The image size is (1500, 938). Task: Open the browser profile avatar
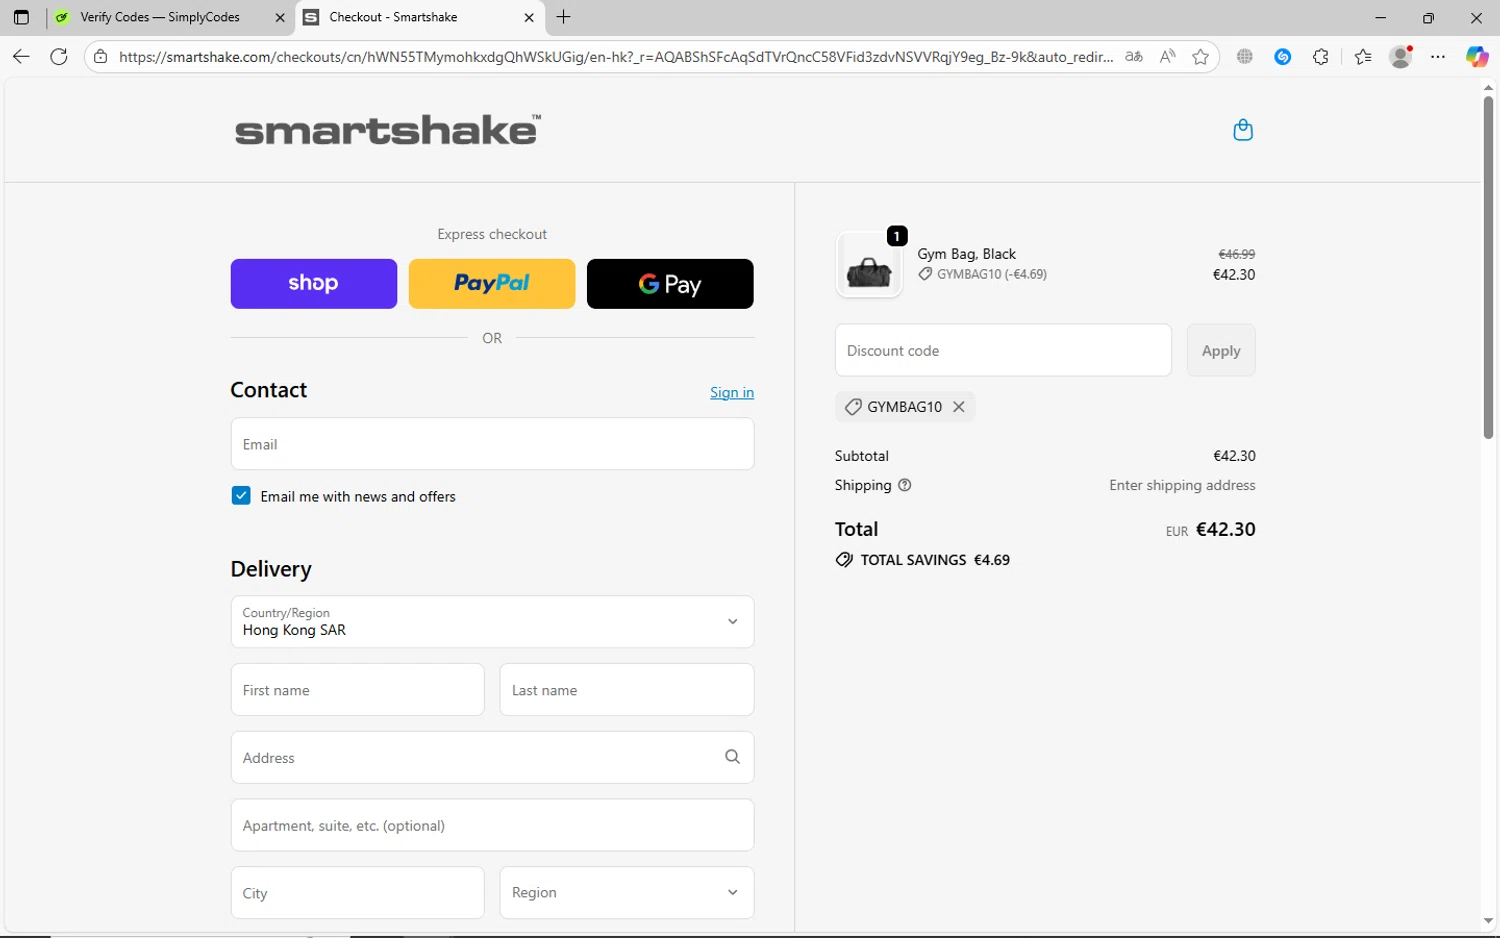coord(1401,57)
